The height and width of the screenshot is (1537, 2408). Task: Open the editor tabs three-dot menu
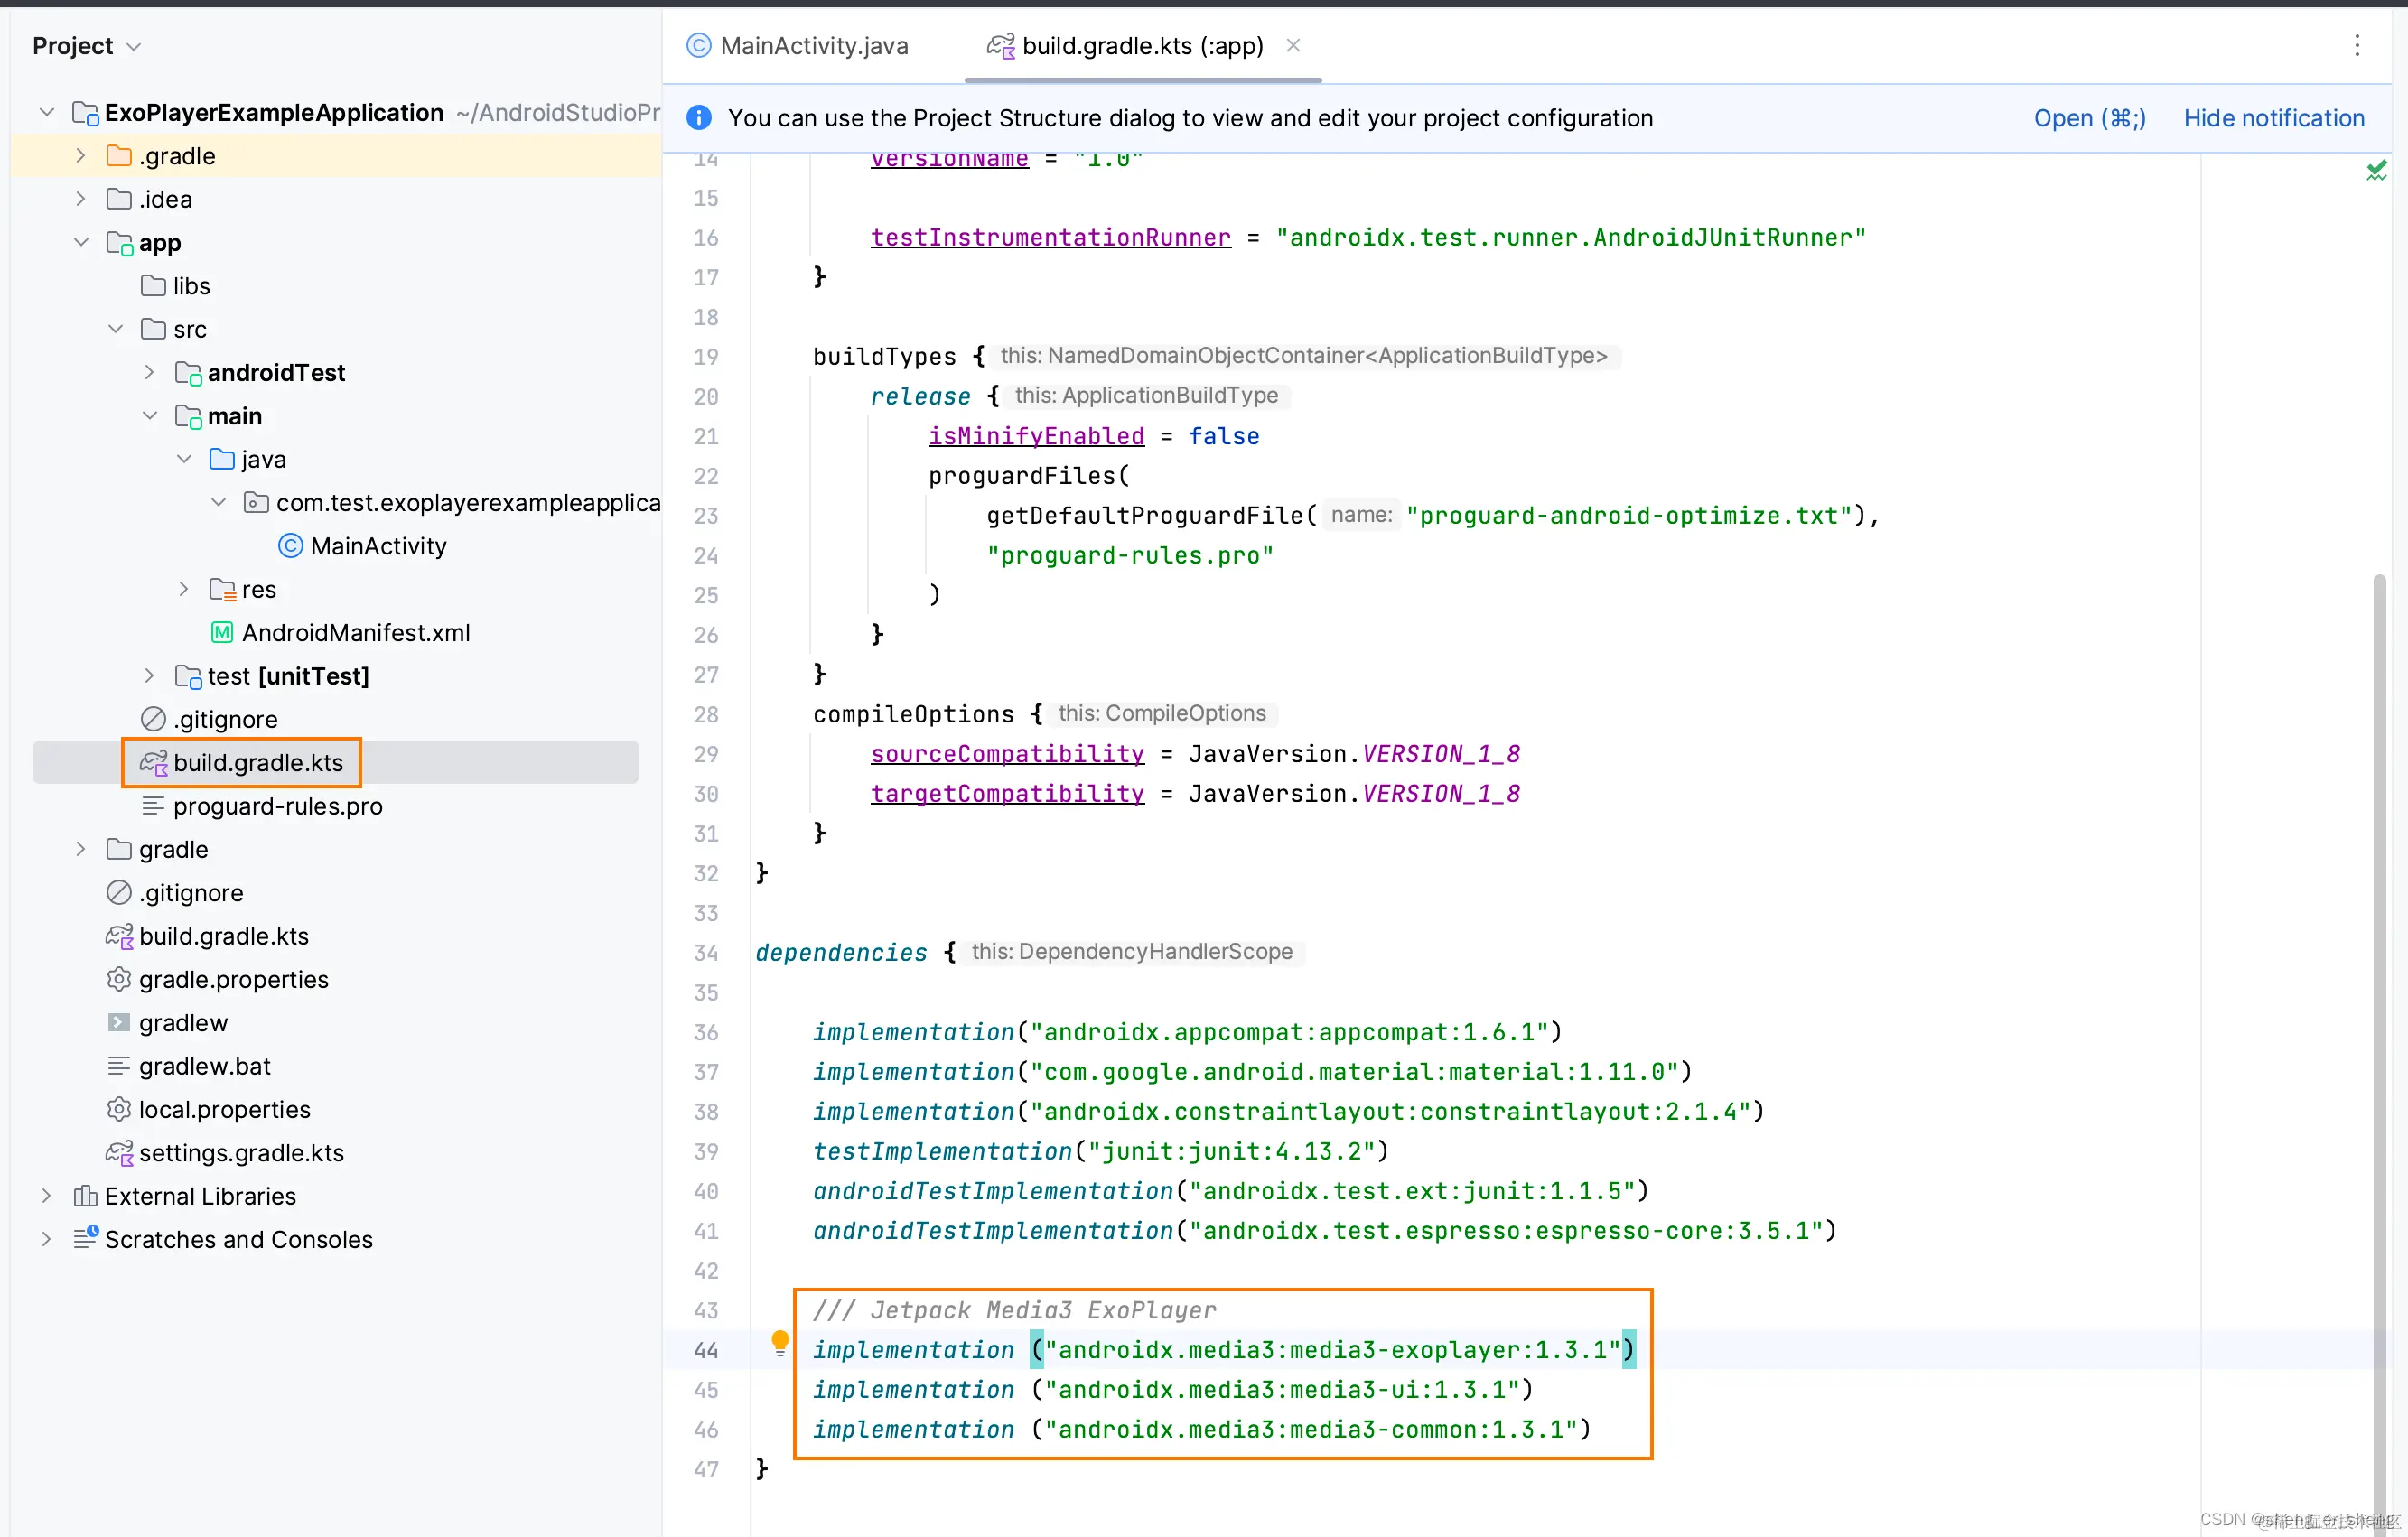tap(2356, 45)
